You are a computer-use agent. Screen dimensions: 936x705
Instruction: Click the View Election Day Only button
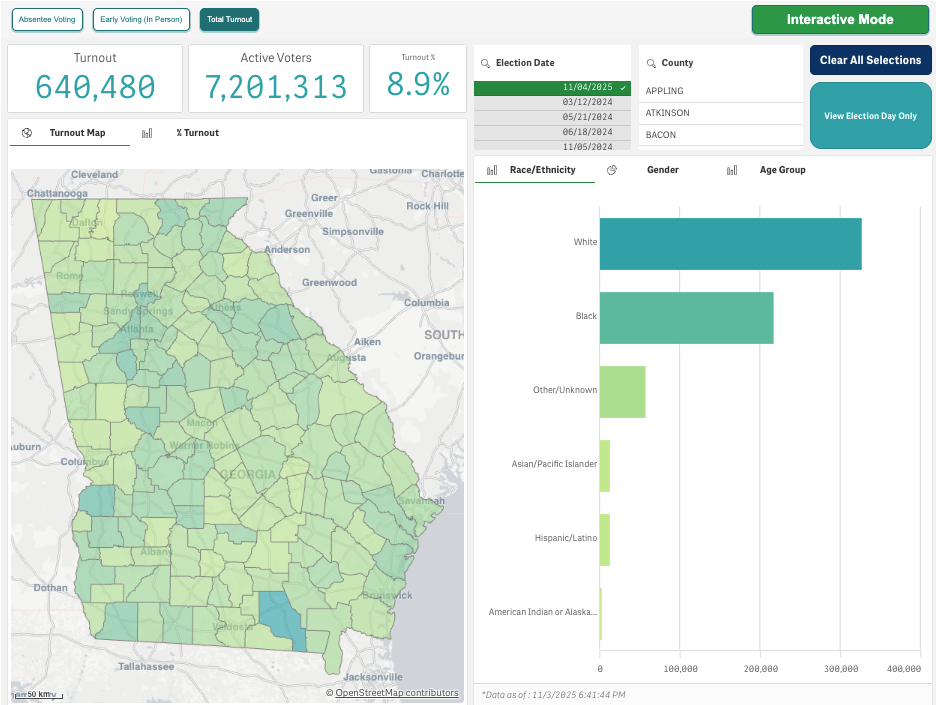click(x=870, y=116)
